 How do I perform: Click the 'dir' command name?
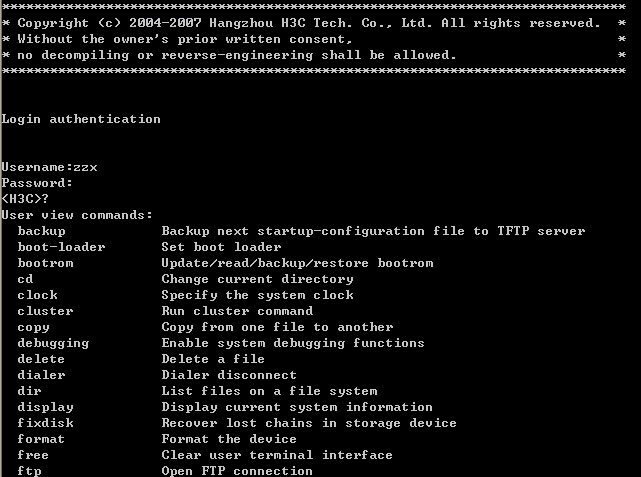click(x=29, y=391)
